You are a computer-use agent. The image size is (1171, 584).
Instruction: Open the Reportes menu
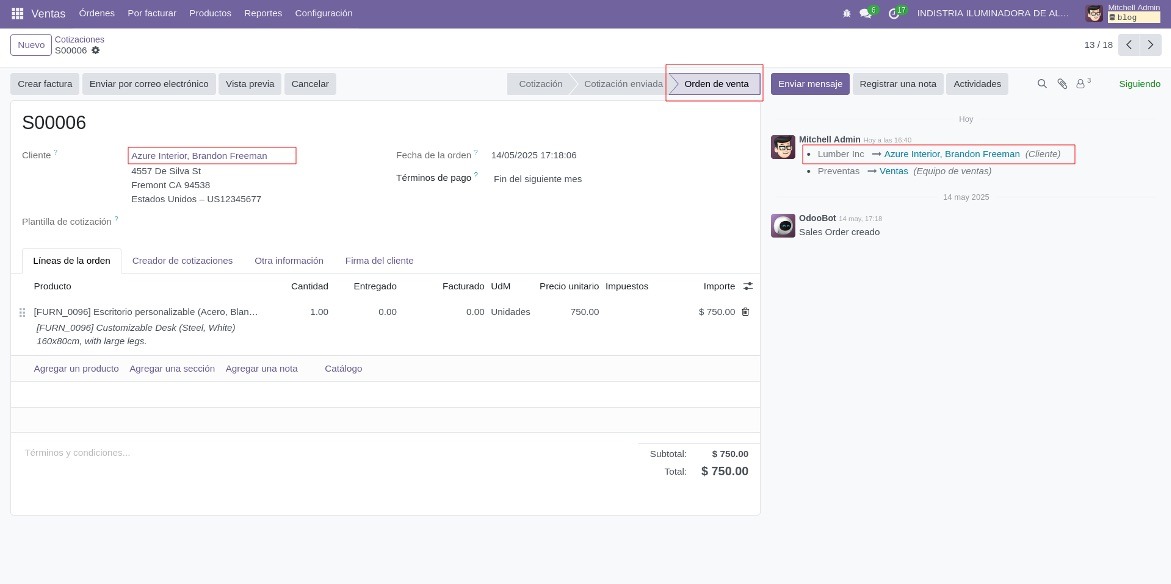pos(263,13)
